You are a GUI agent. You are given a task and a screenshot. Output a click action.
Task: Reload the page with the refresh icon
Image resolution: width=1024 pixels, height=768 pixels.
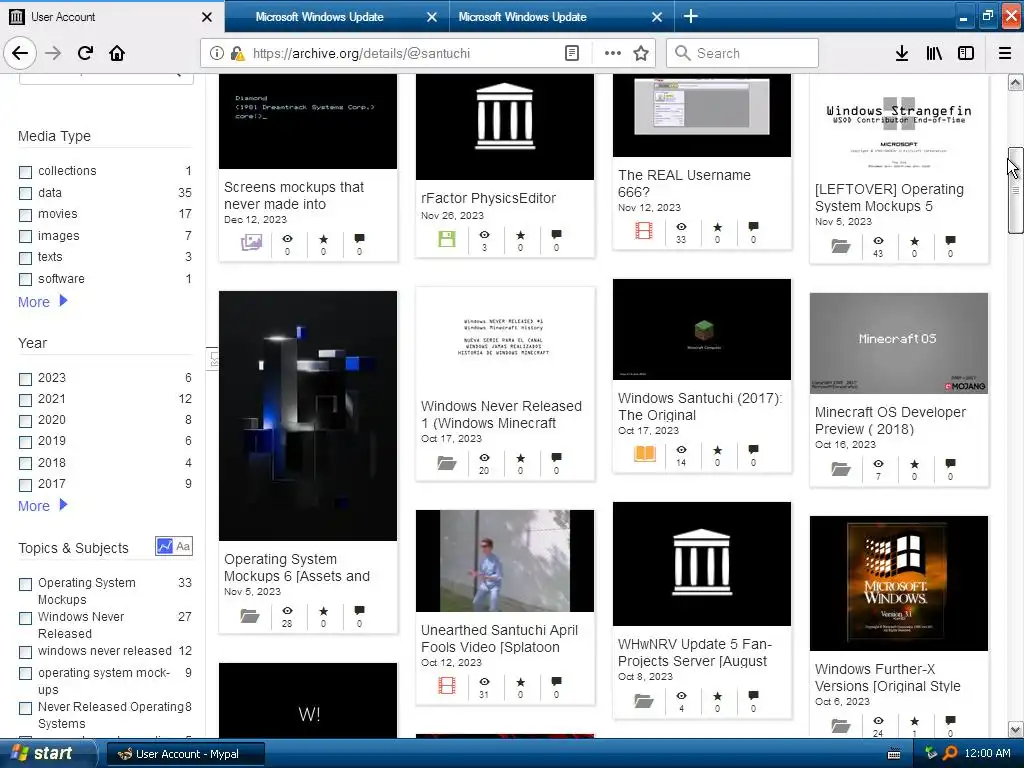pyautogui.click(x=85, y=53)
